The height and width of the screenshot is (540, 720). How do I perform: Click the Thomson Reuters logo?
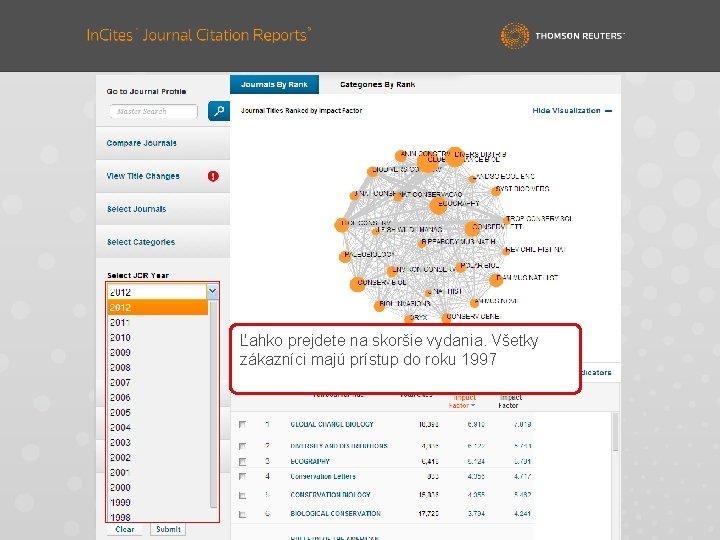tap(562, 35)
